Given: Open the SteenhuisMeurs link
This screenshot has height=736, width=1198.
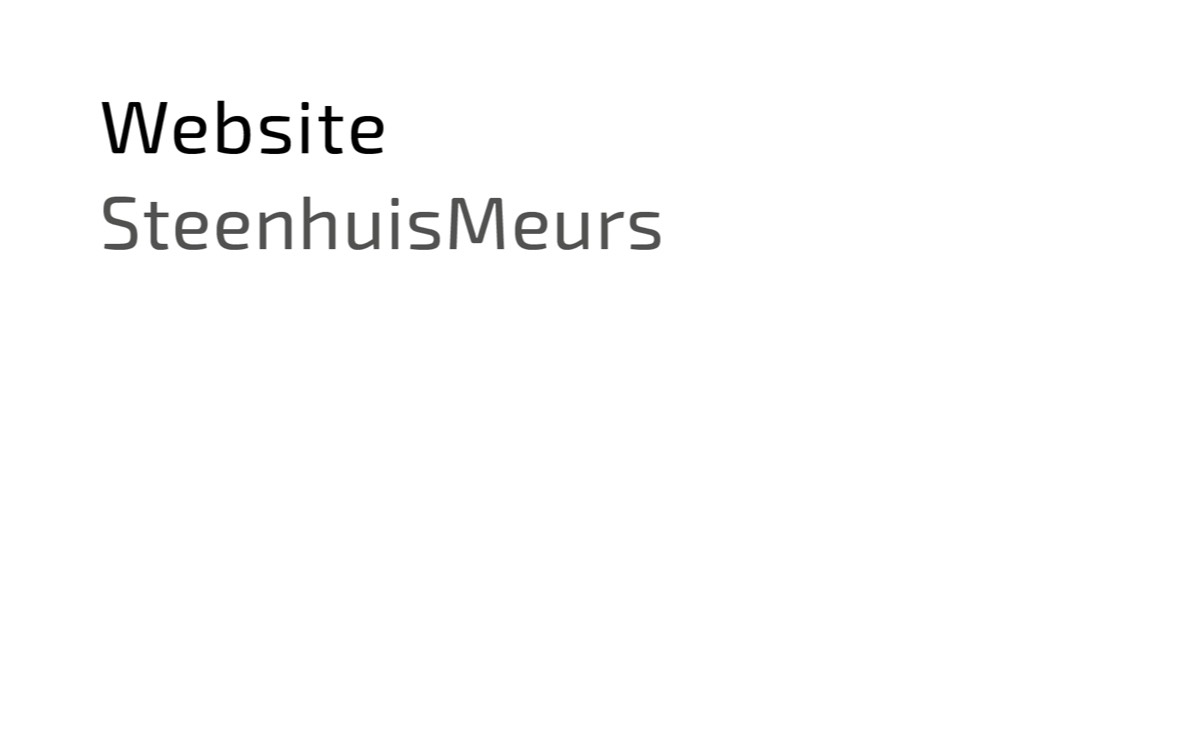Looking at the screenshot, I should pyautogui.click(x=381, y=223).
